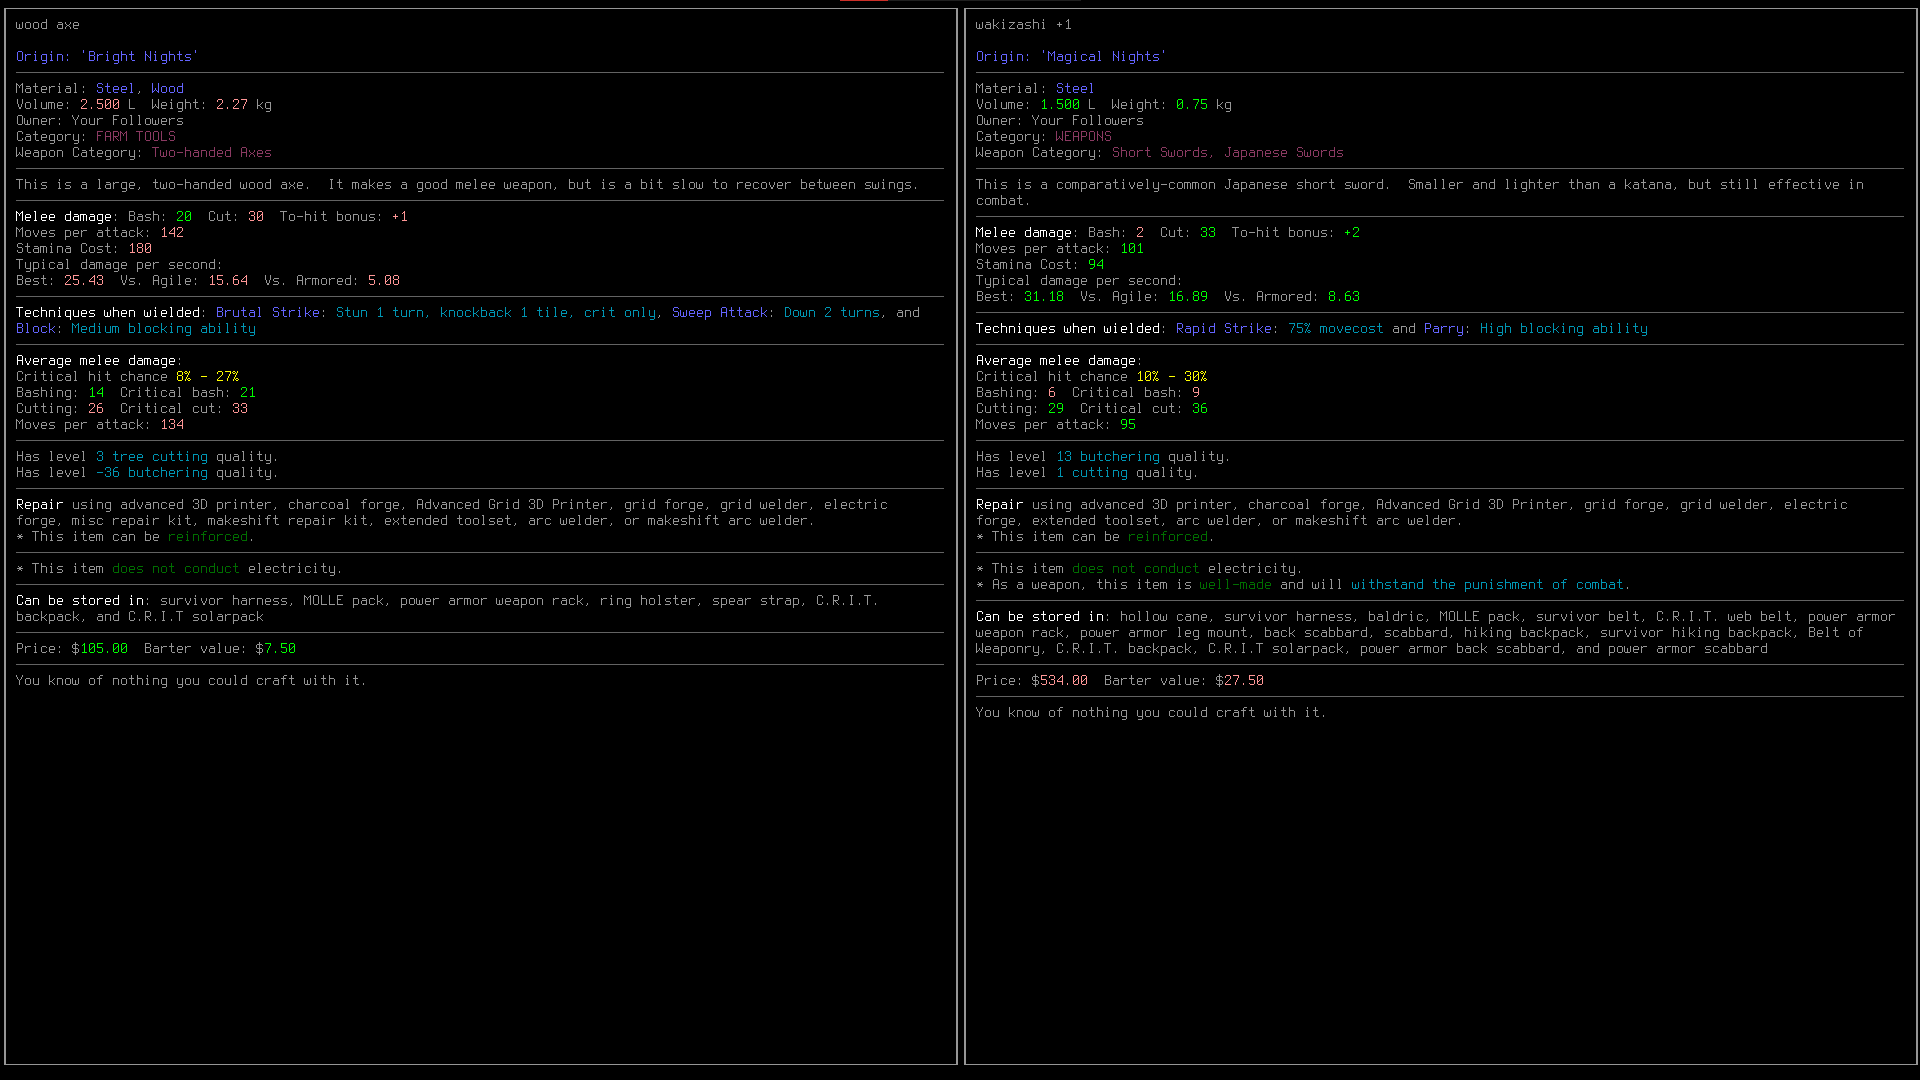Click the Brutal Strike technique text
Viewport: 1920px width, 1080px height.
pos(267,313)
